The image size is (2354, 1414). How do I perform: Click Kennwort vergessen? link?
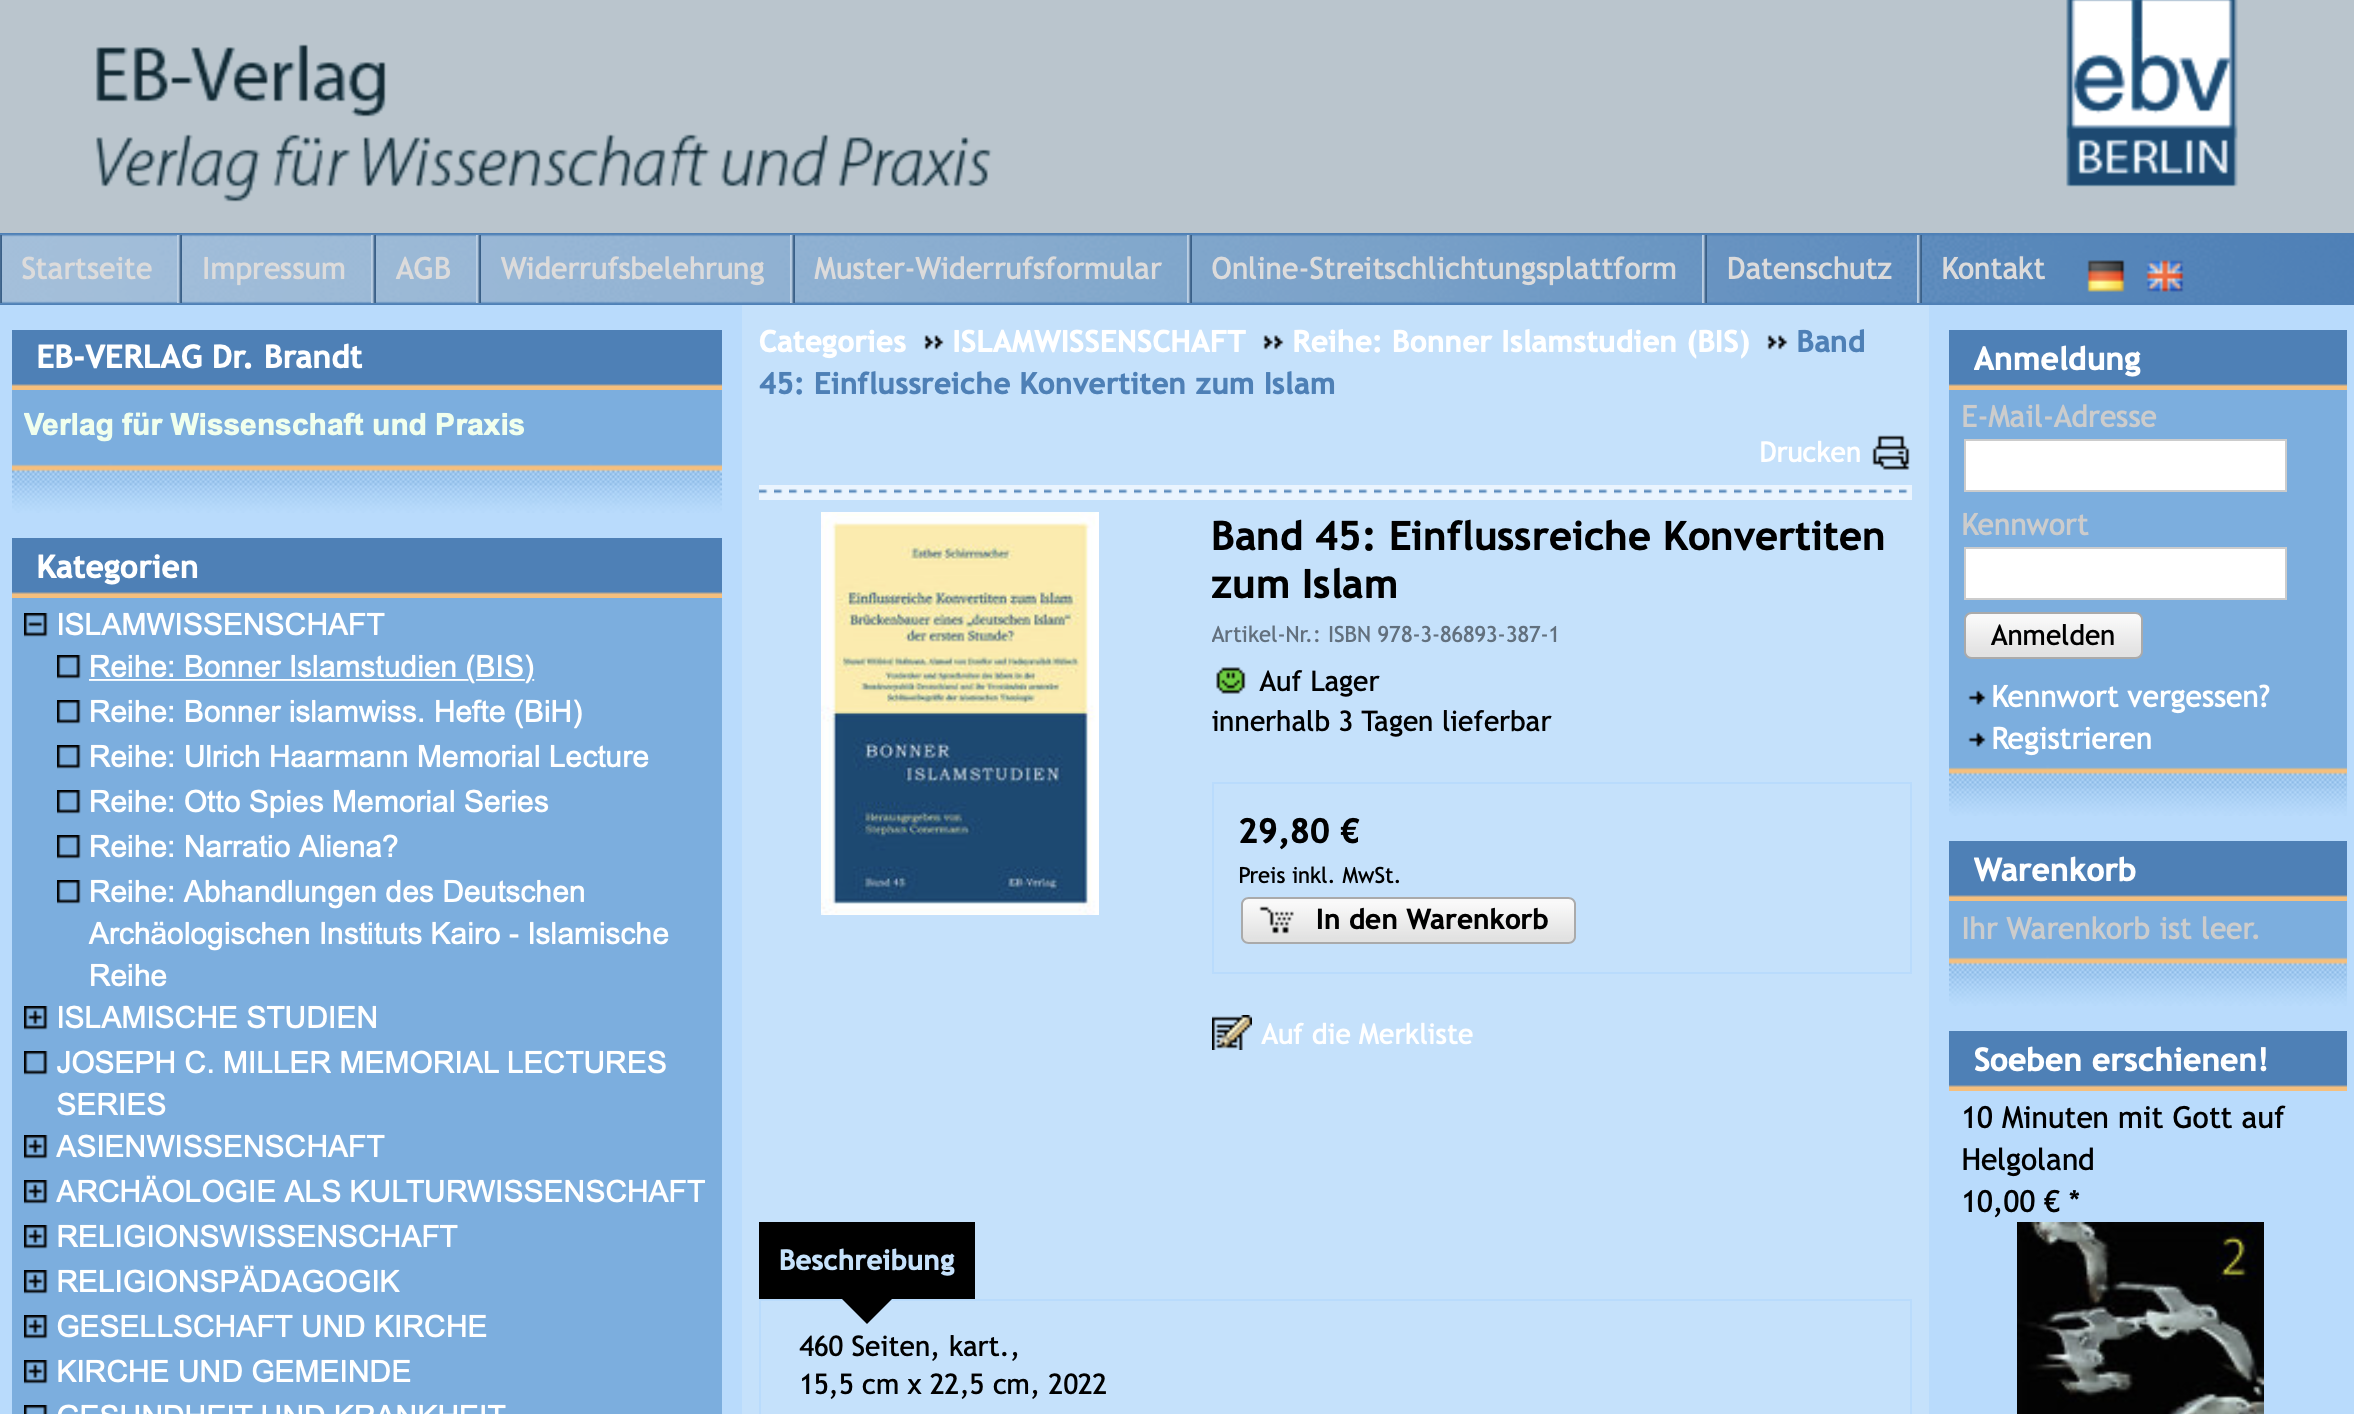coord(2130,696)
